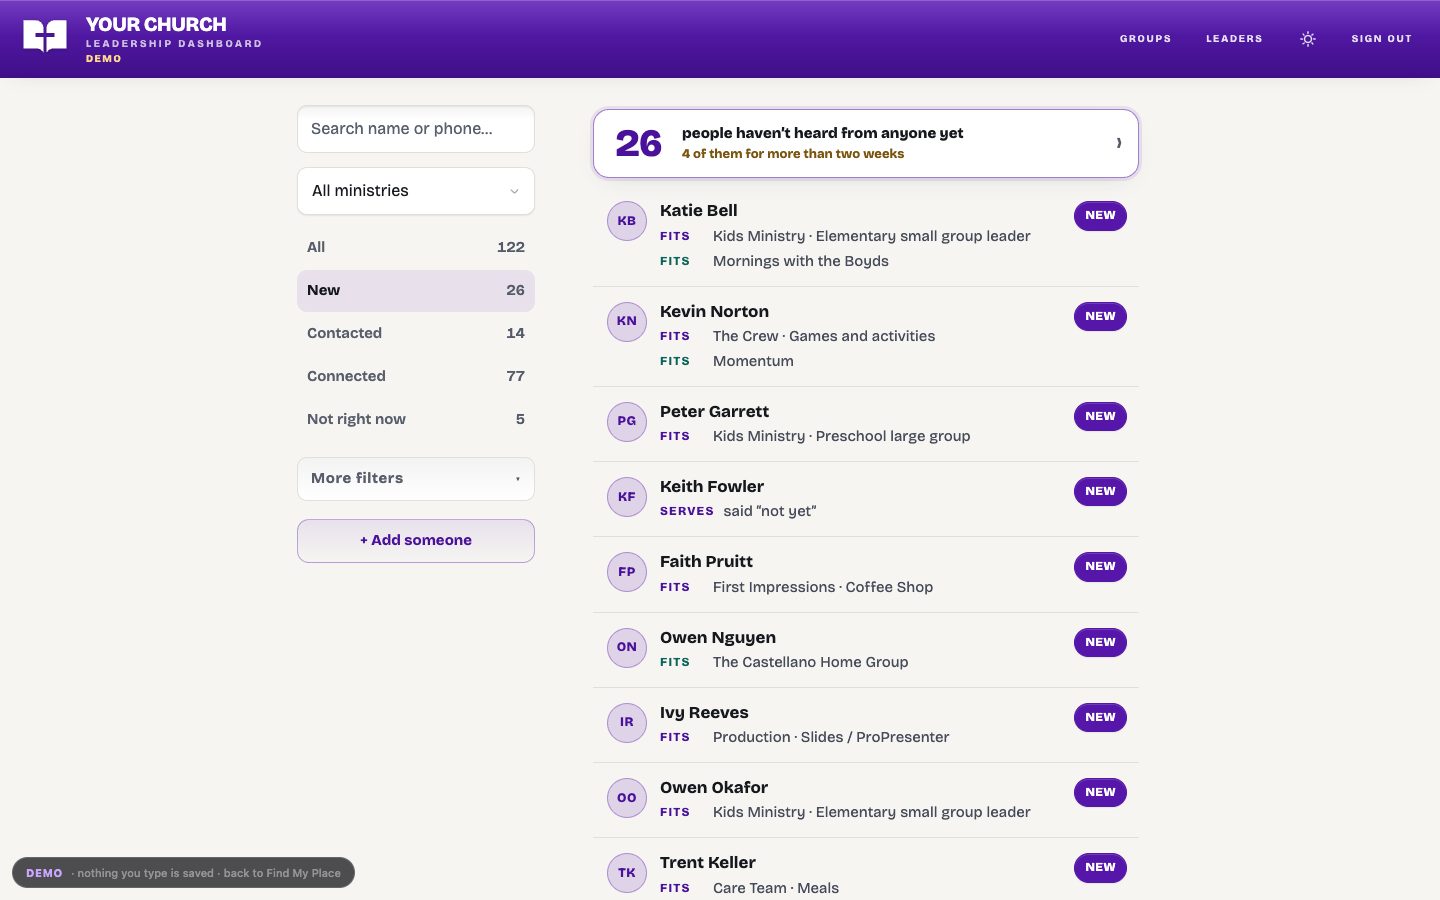
Task: Click Sign Out in the header
Action: pyautogui.click(x=1381, y=39)
